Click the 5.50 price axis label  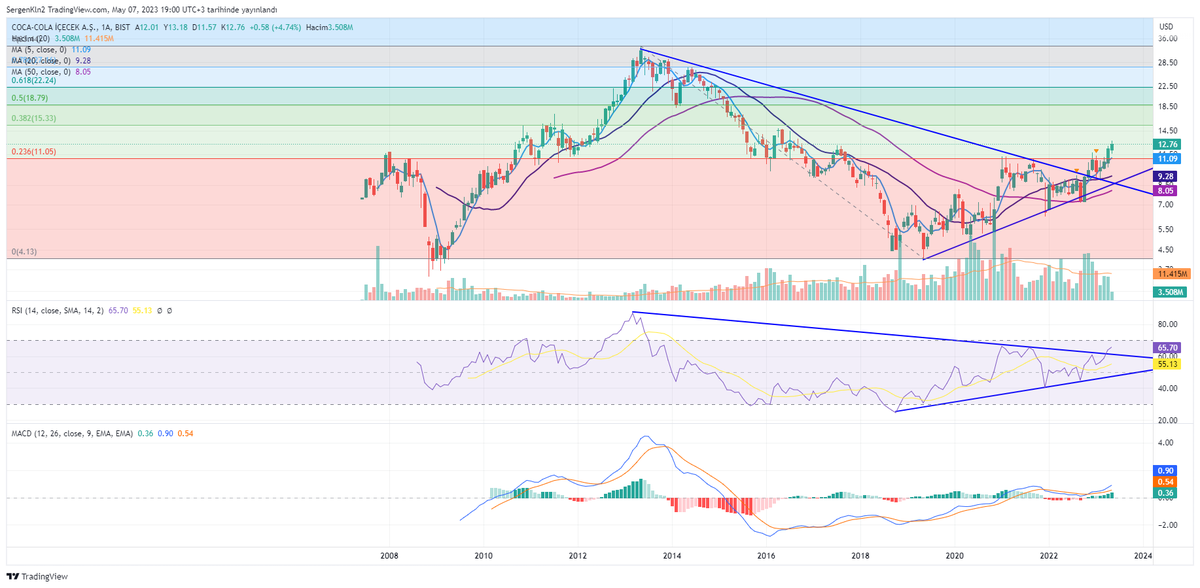(x=1165, y=229)
